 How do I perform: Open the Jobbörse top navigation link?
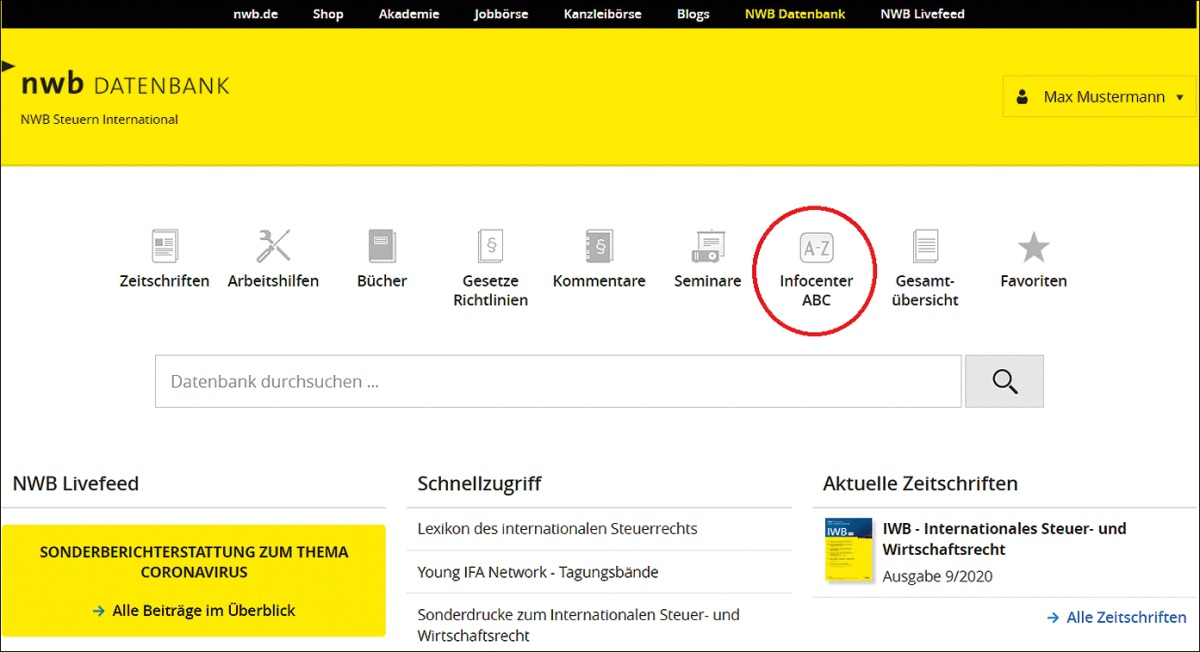(x=501, y=14)
